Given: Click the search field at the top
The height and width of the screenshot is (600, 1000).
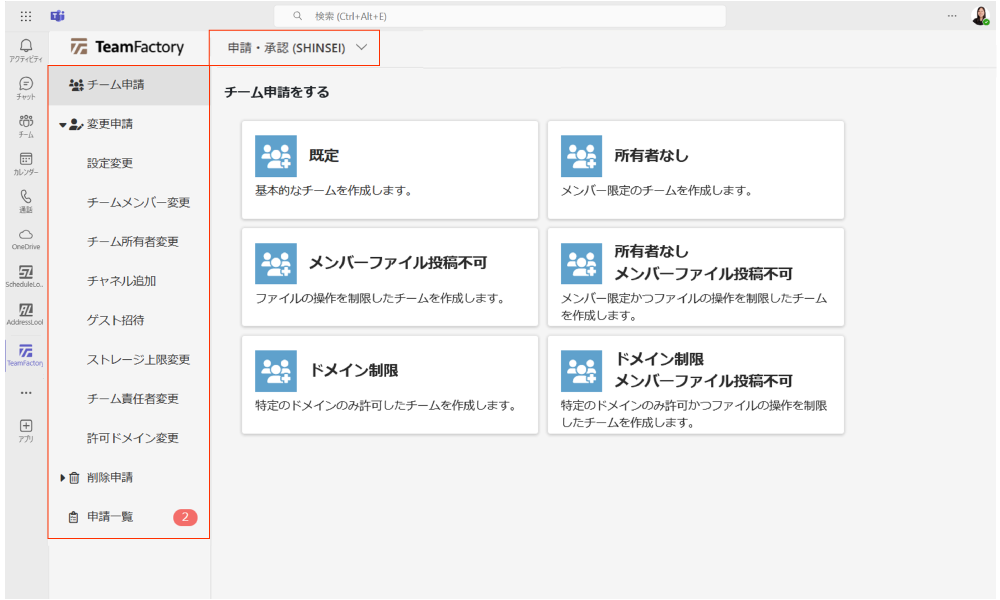Looking at the screenshot, I should [x=500, y=16].
